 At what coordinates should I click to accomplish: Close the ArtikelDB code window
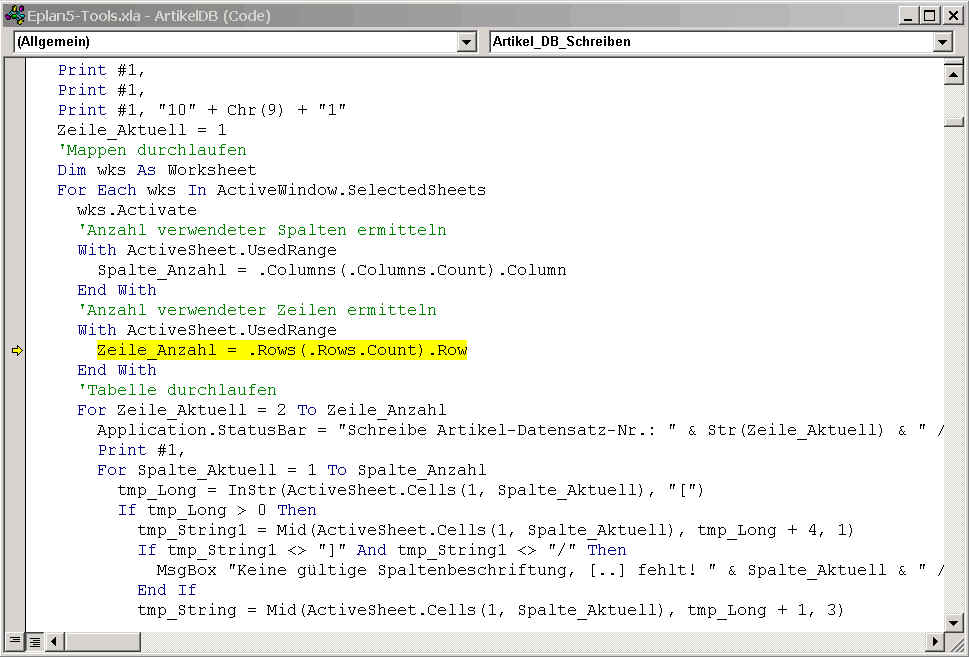tap(953, 15)
